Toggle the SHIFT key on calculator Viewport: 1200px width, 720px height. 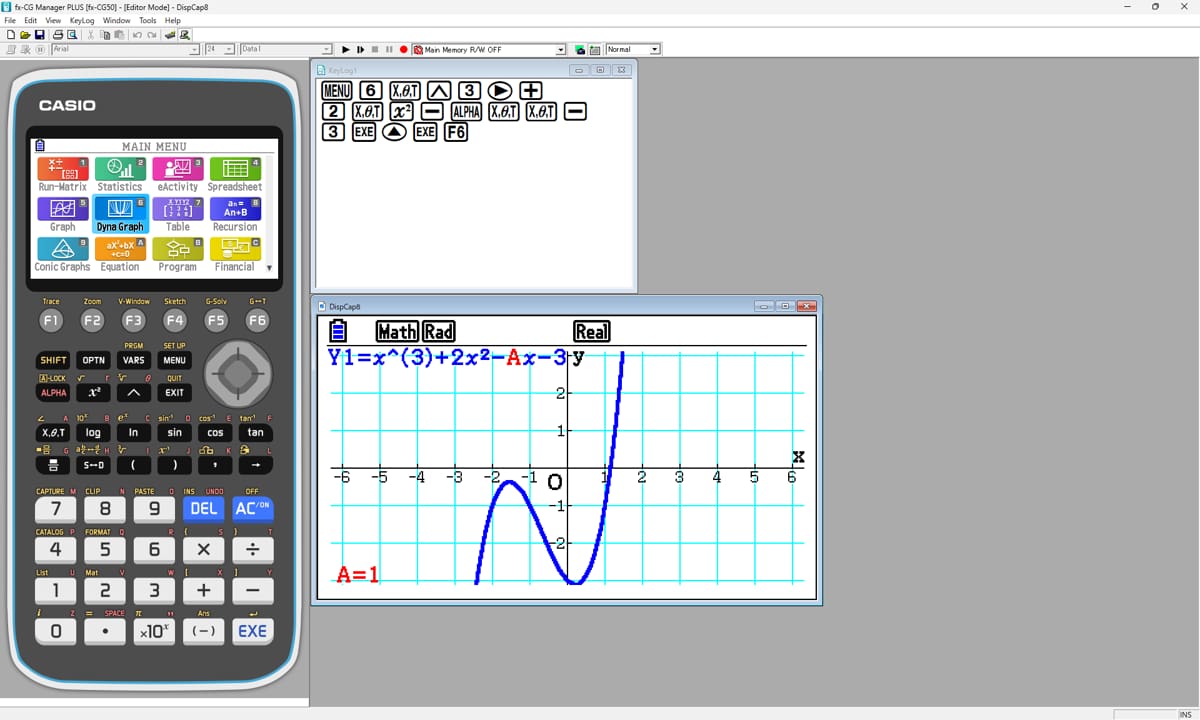(52, 360)
